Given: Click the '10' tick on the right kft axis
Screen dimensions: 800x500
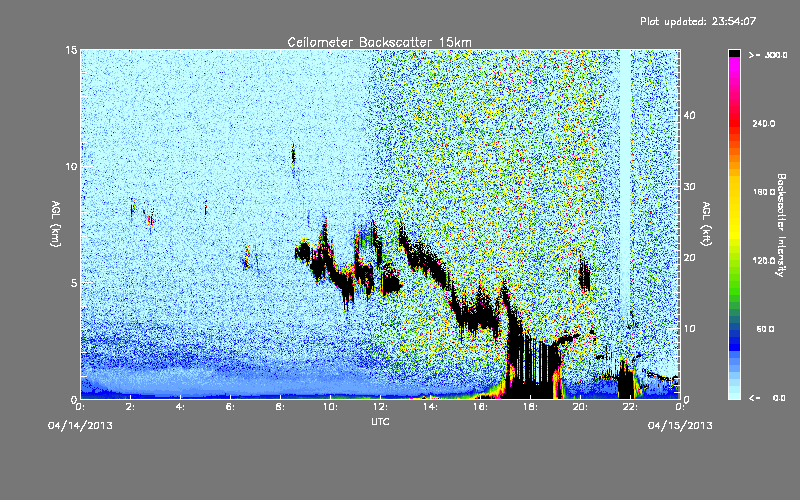Looking at the screenshot, I should (689, 329).
